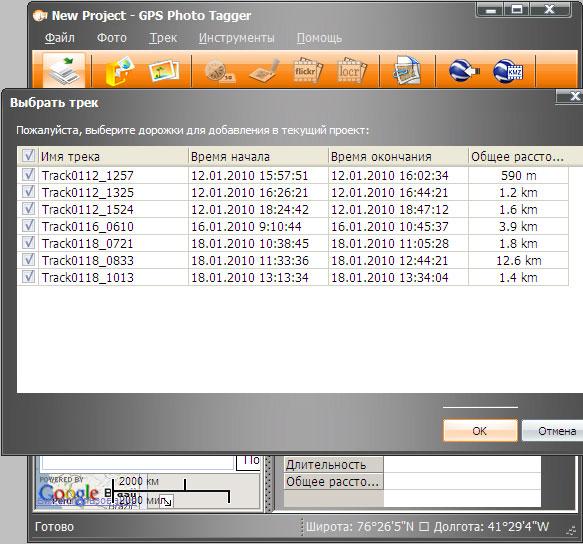Click the 3.9 km distance cell
The width and height of the screenshot is (583, 544).
click(x=518, y=226)
